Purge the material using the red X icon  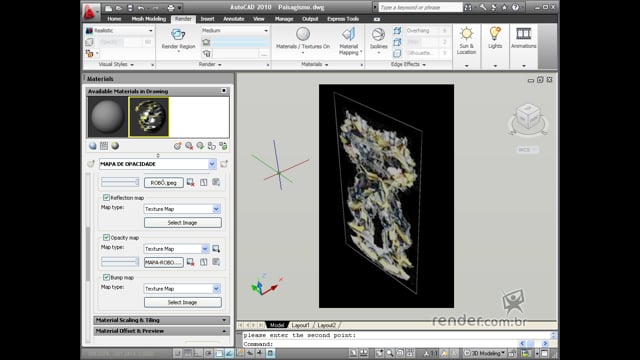(x=189, y=146)
